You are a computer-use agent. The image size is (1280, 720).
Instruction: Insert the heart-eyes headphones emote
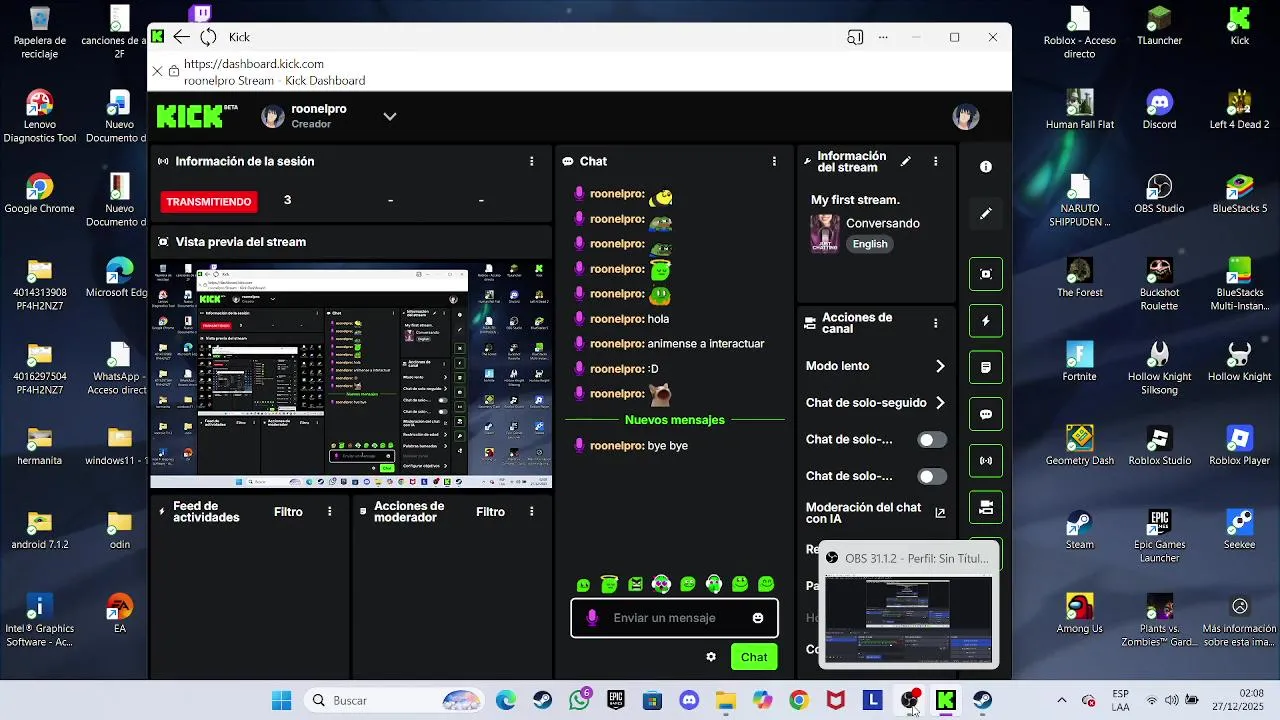[x=662, y=584]
